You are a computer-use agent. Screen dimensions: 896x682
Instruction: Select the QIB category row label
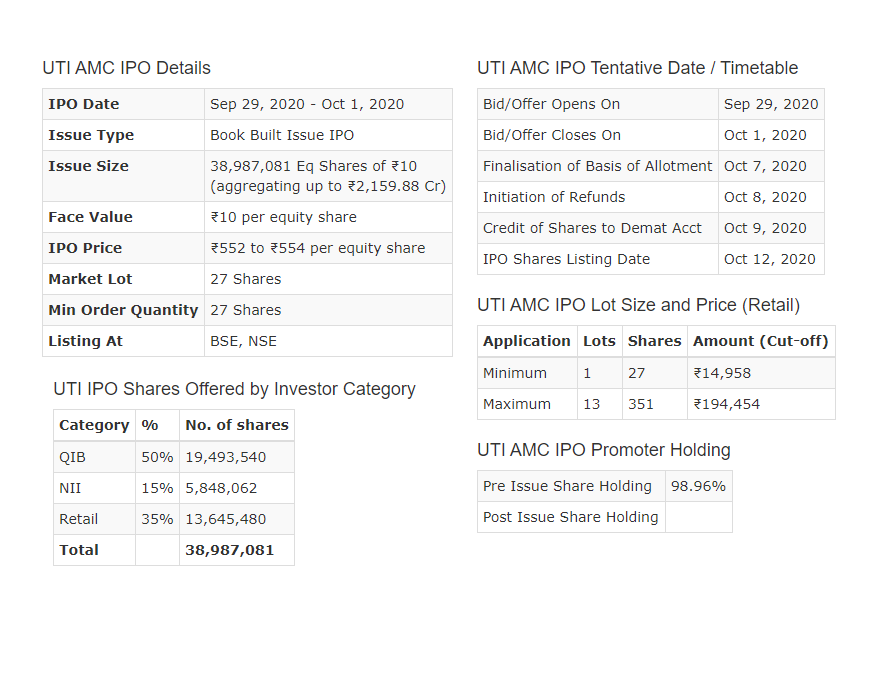73,457
